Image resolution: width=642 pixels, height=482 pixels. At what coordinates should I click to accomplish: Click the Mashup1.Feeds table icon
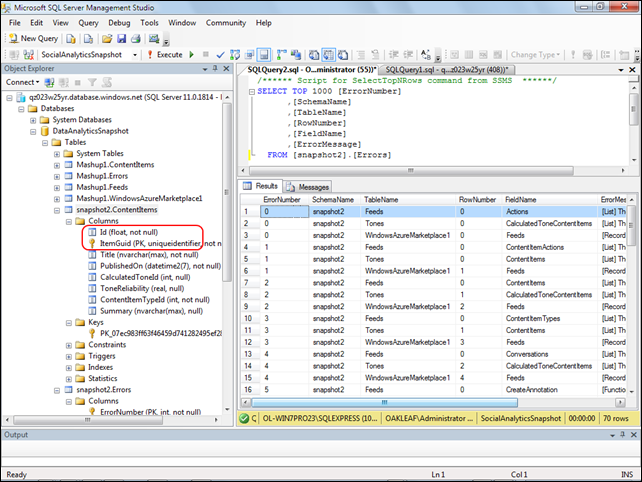click(x=68, y=187)
